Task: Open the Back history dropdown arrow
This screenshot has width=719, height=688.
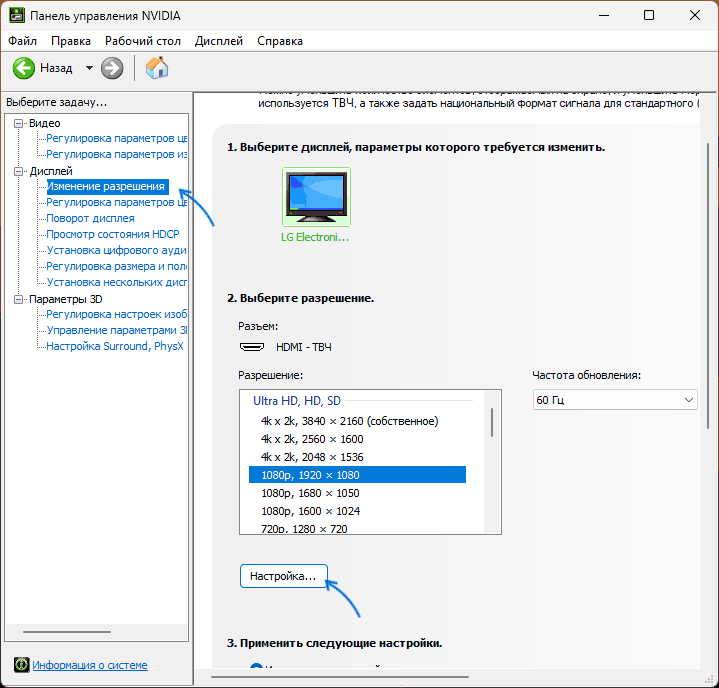Action: click(89, 68)
